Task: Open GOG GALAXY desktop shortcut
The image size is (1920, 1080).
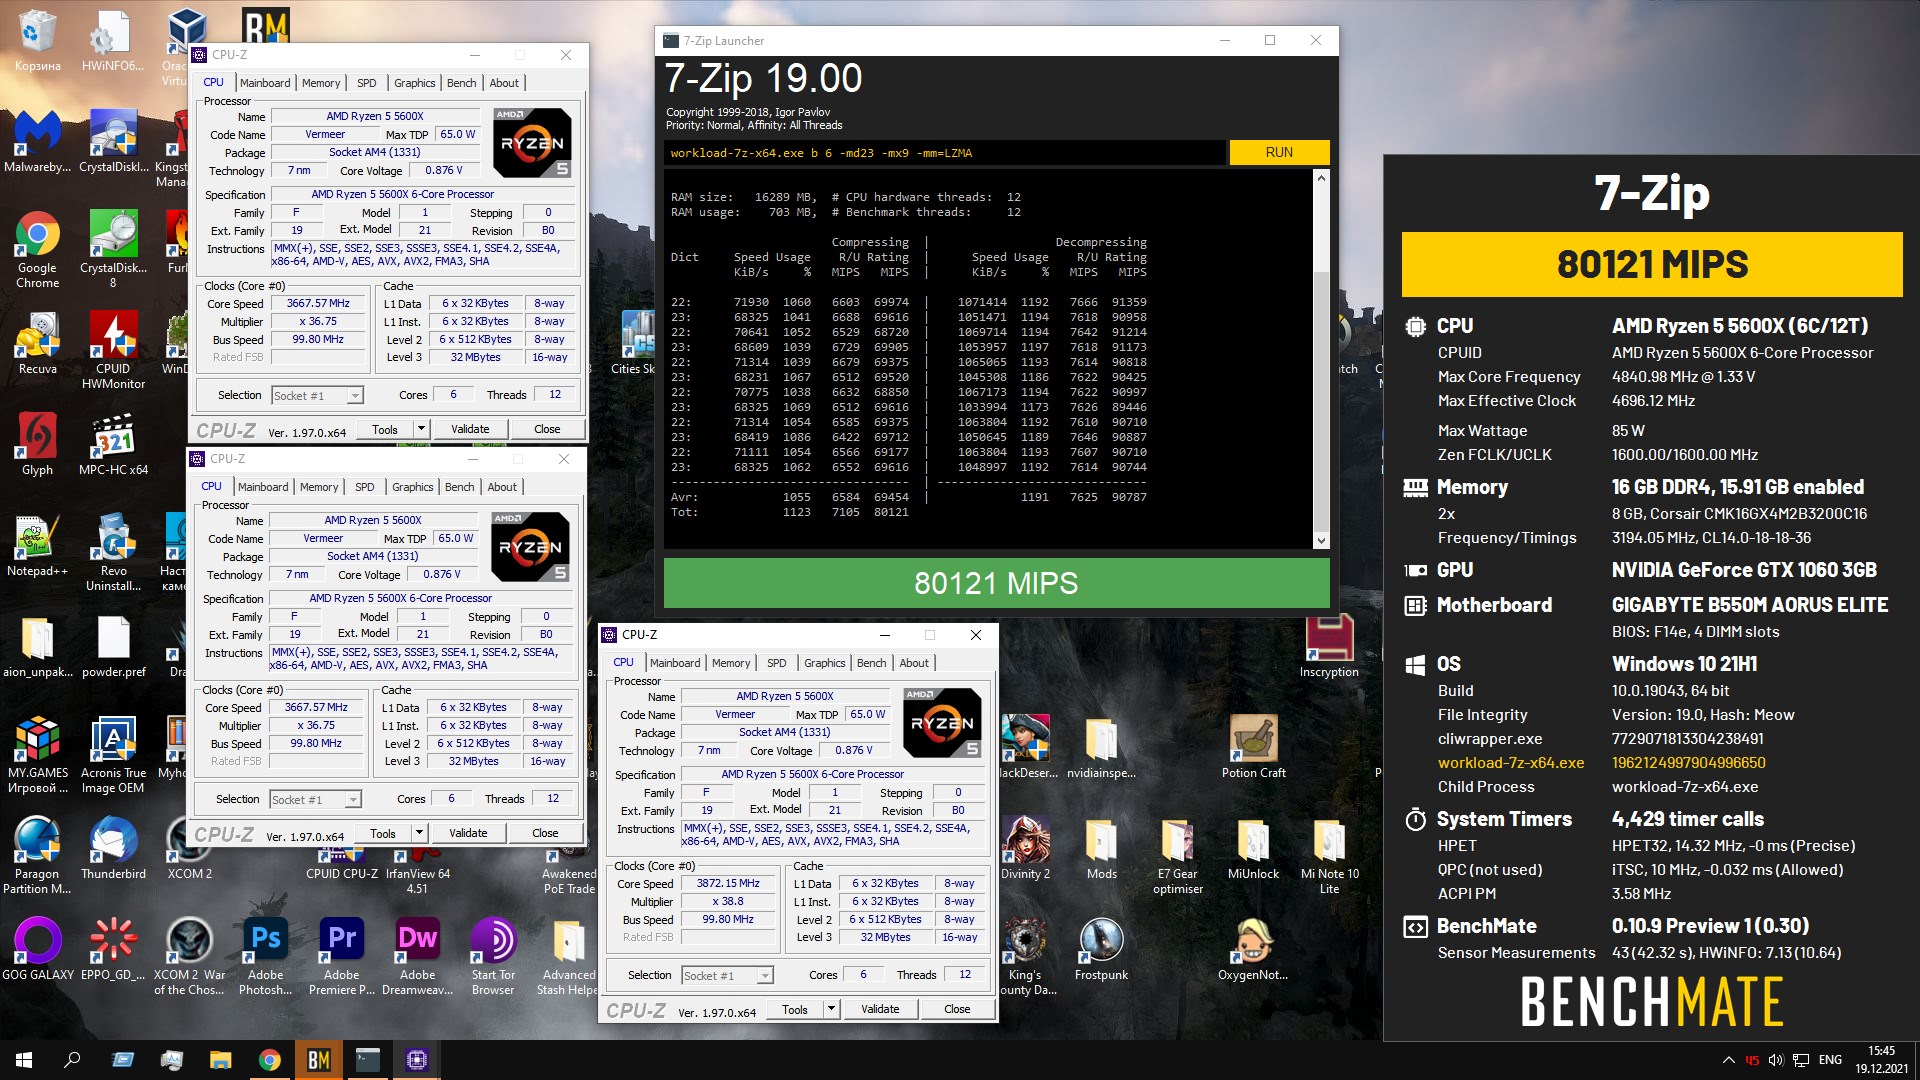Action: (x=37, y=949)
